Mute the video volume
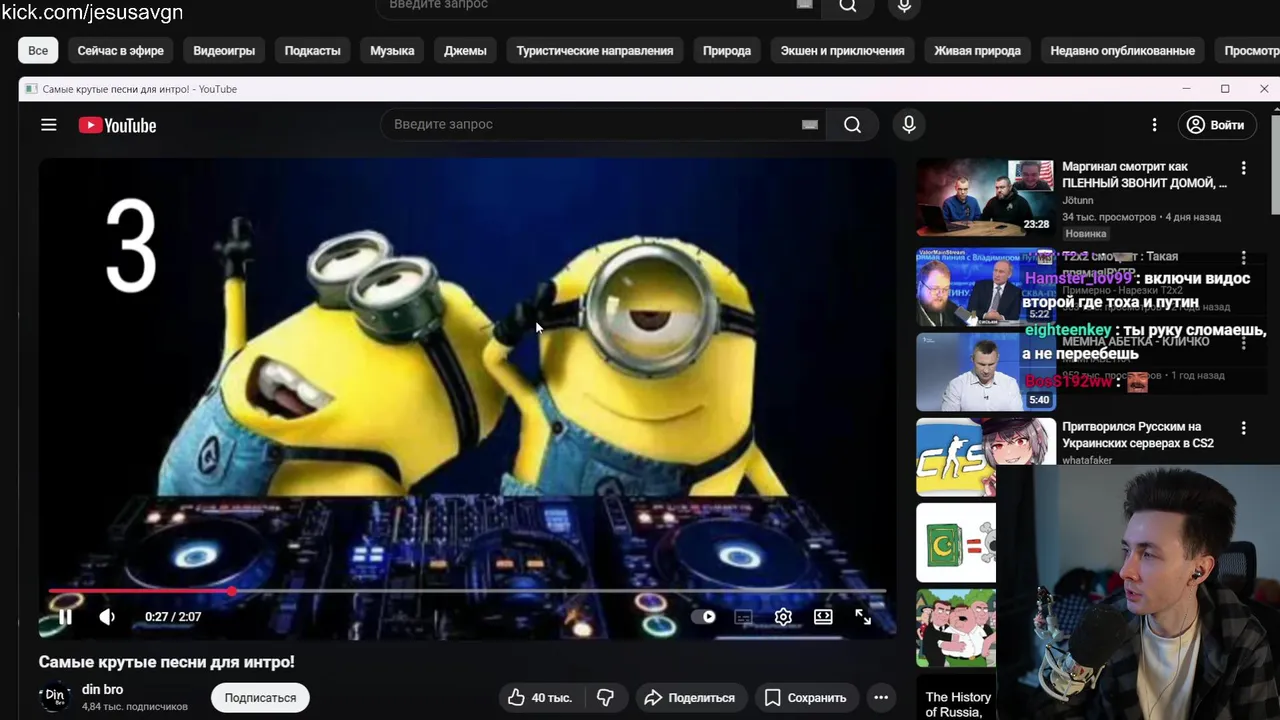The image size is (1280, 720). (107, 617)
